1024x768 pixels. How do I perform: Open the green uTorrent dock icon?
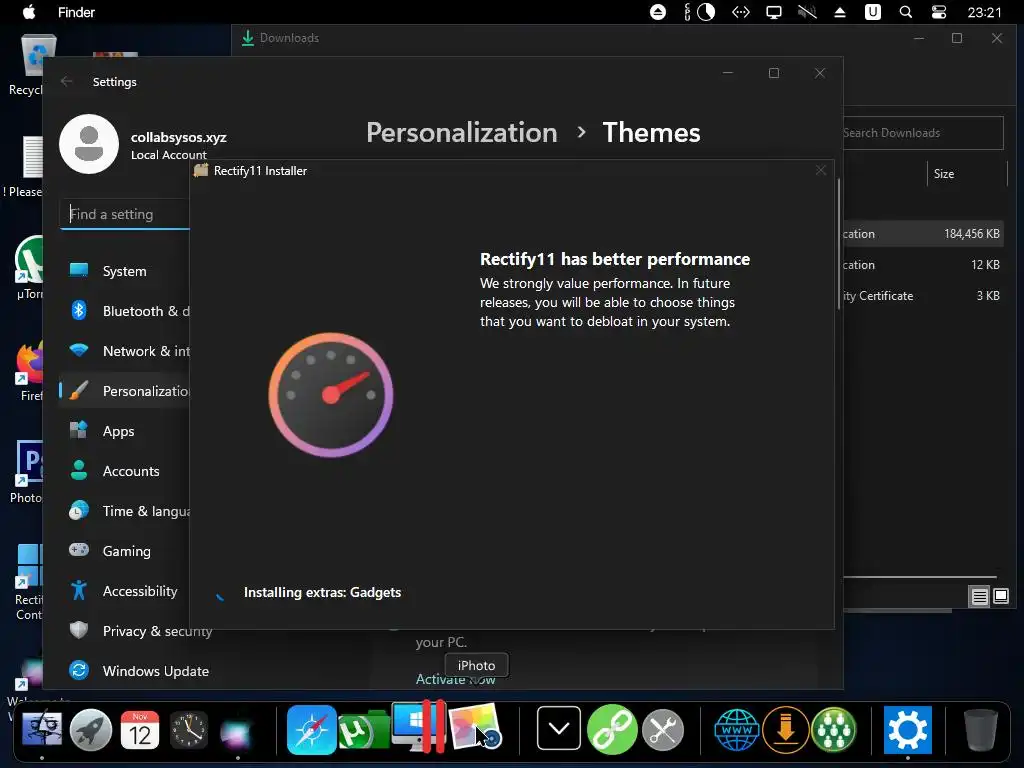click(364, 731)
